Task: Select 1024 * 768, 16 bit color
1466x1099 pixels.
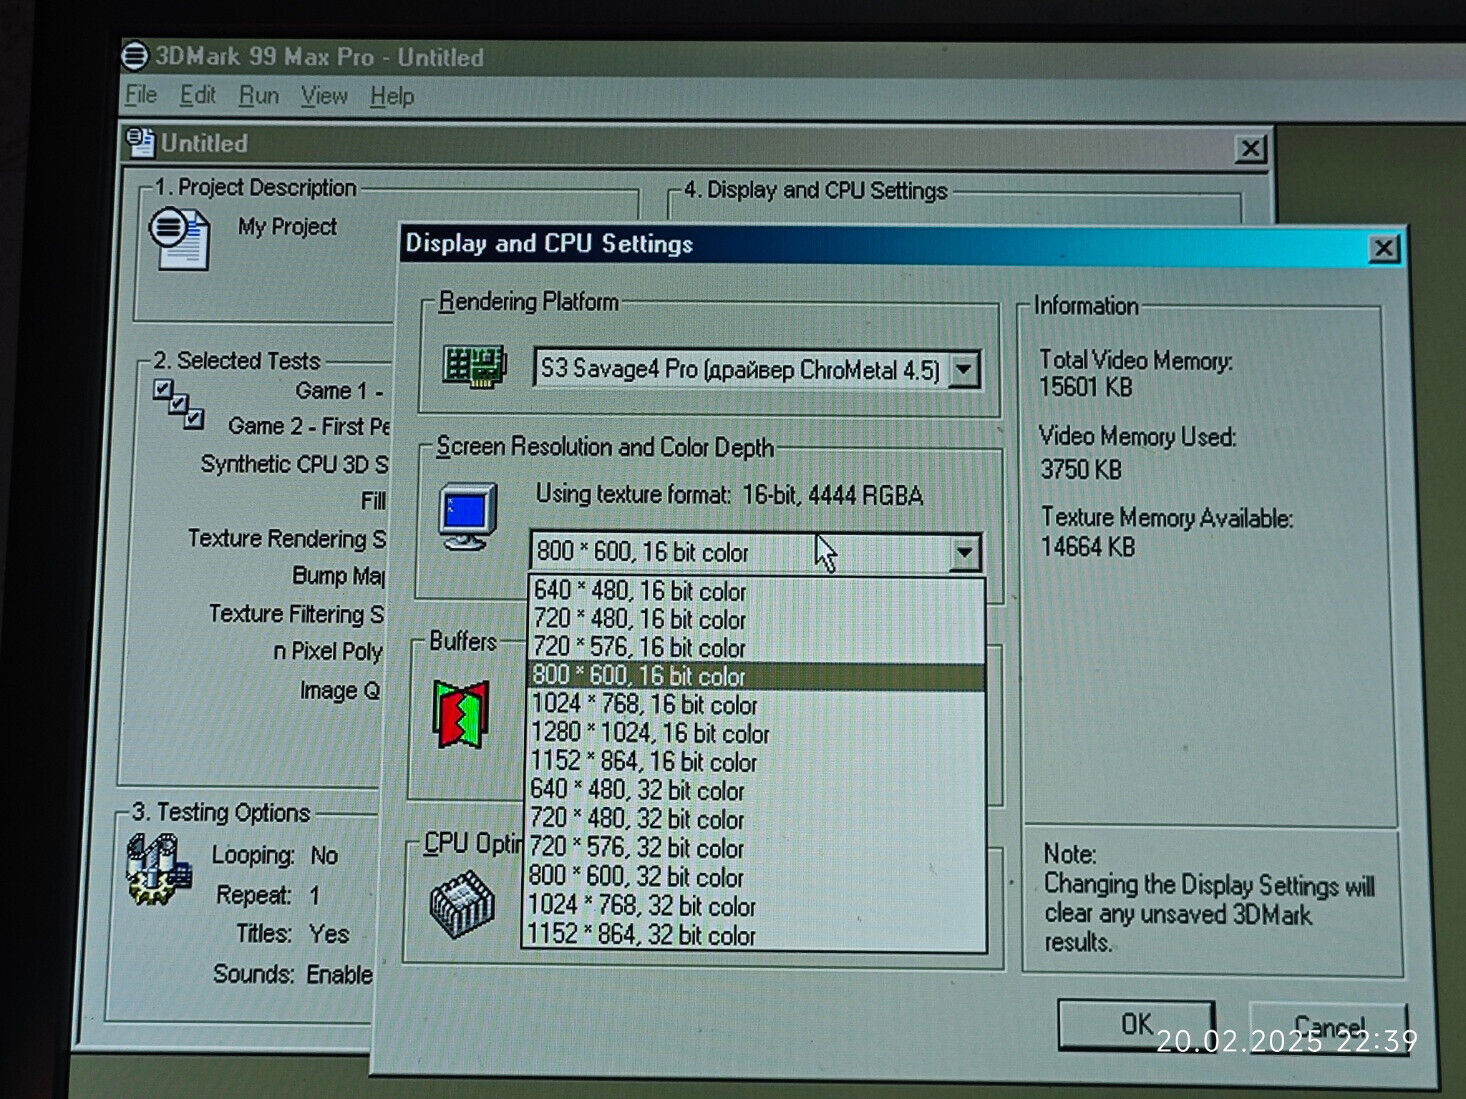Action: click(756, 704)
